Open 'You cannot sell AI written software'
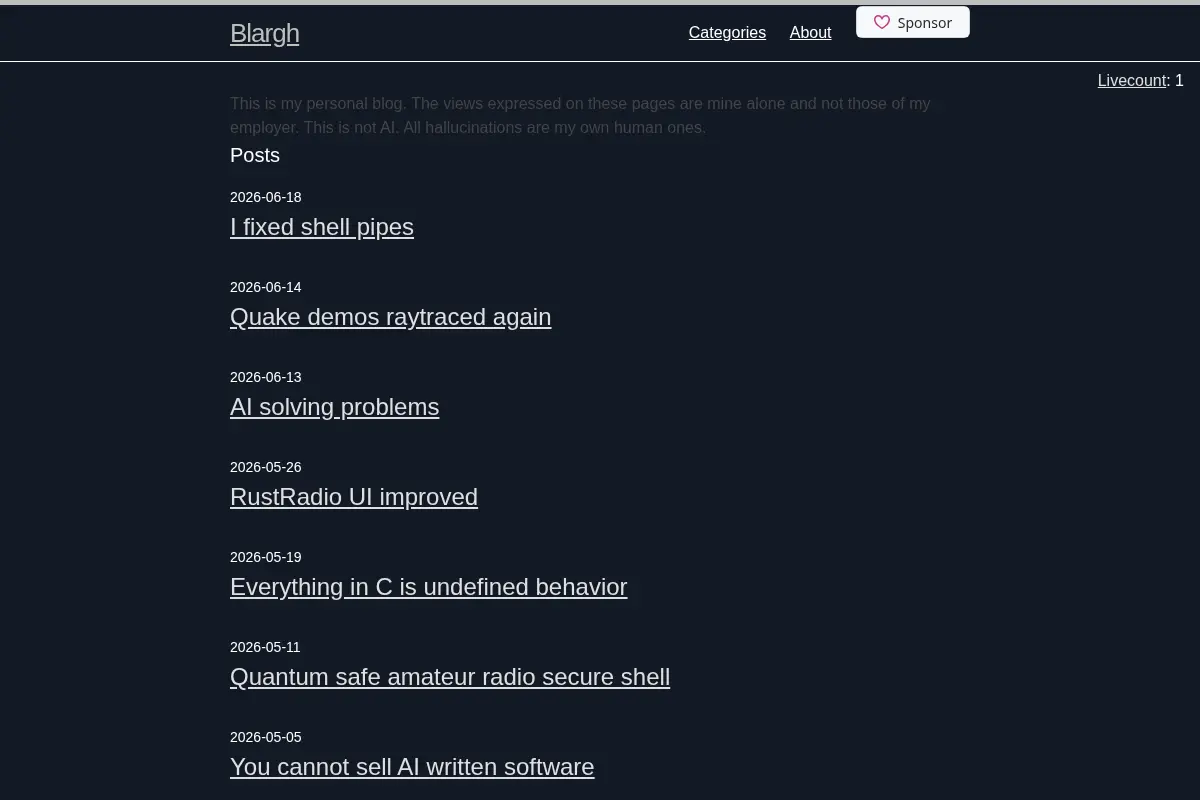The width and height of the screenshot is (1200, 800). coord(412,767)
